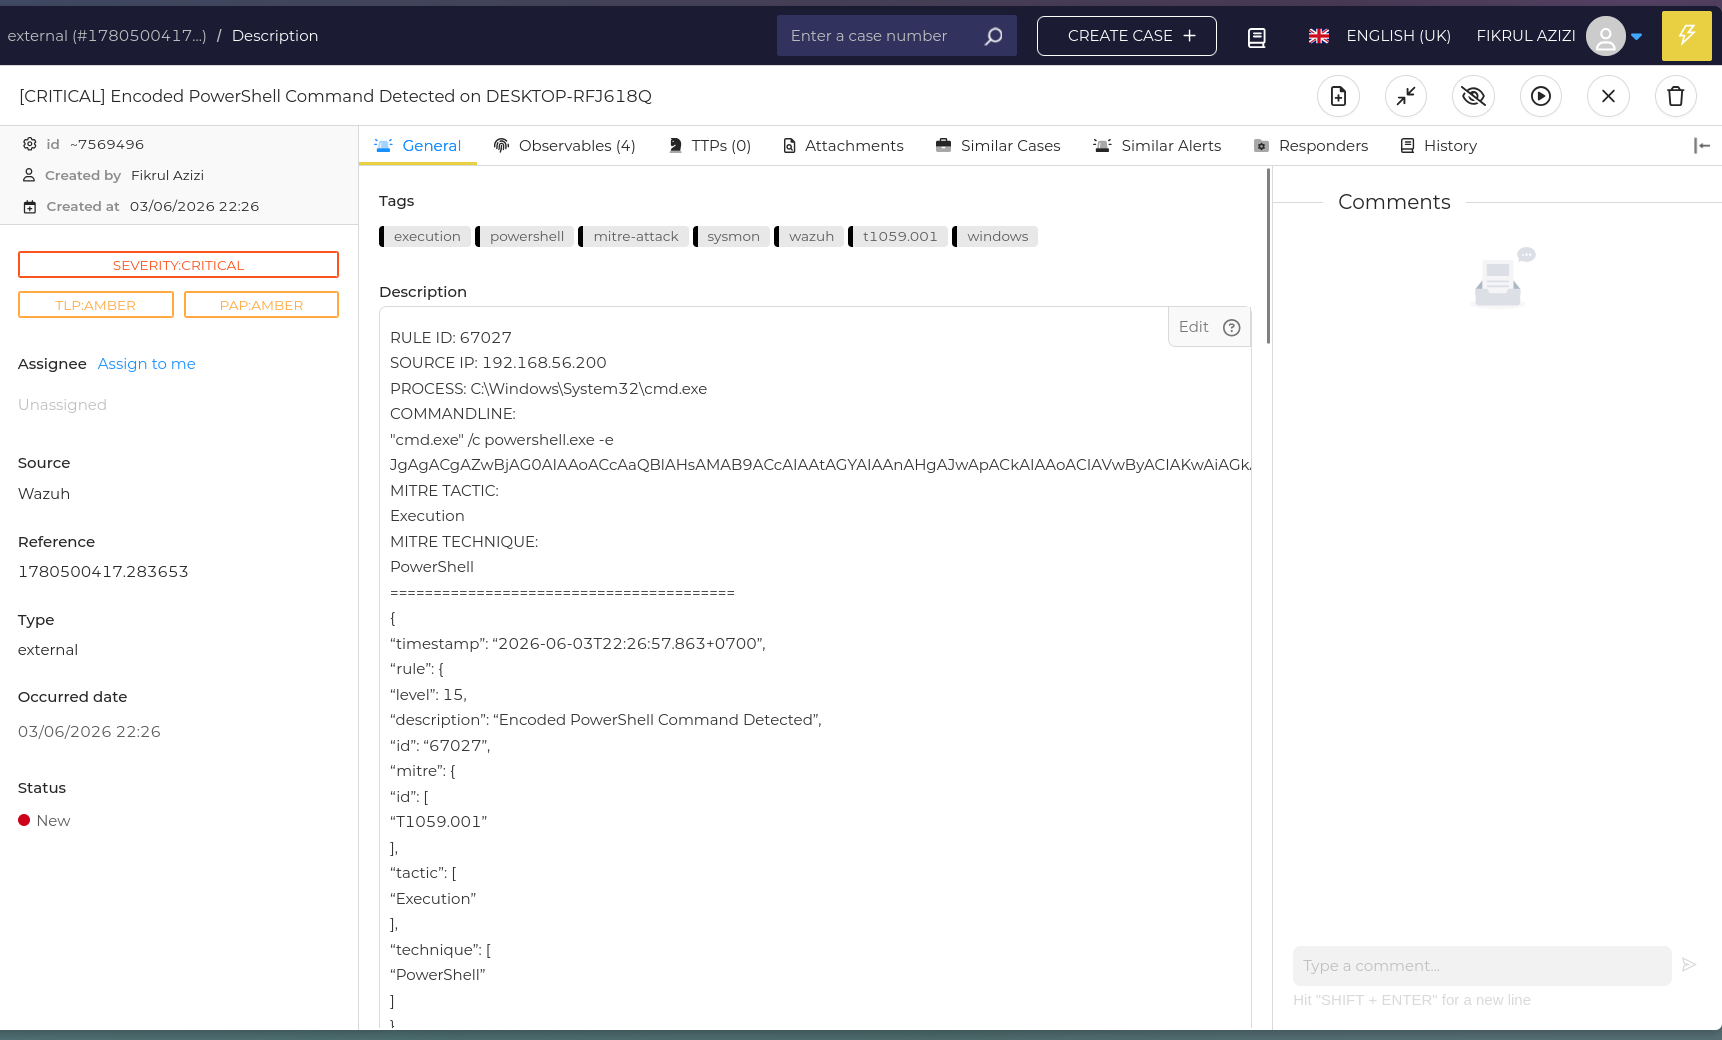Viewport: 1722px width, 1040px height.
Task: Open the user avatar menu
Action: pyautogui.click(x=1605, y=36)
